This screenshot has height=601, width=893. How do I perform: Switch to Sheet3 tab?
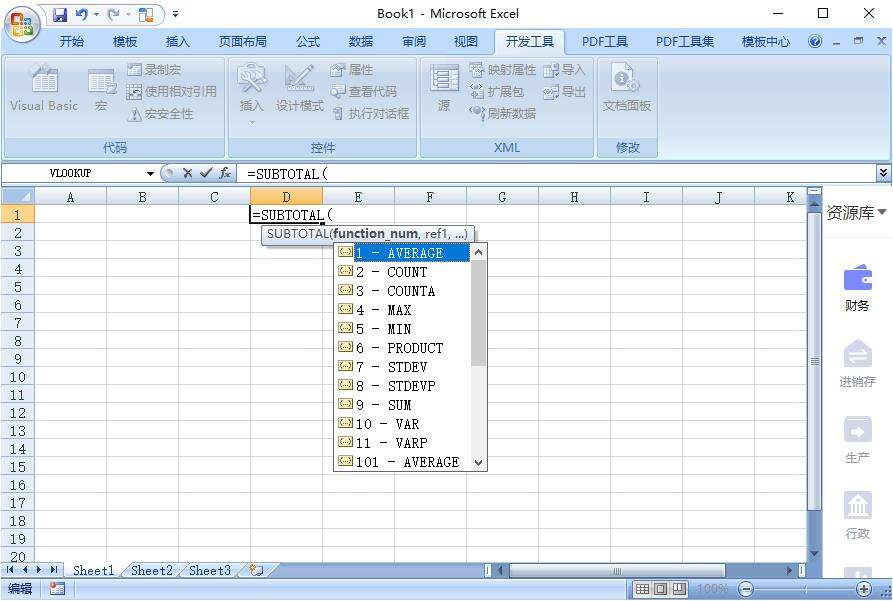210,570
